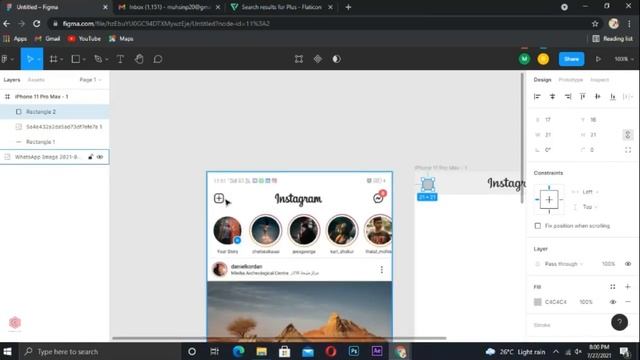This screenshot has height=360, width=640.
Task: Click the Independent corners icon
Action: click(x=628, y=150)
